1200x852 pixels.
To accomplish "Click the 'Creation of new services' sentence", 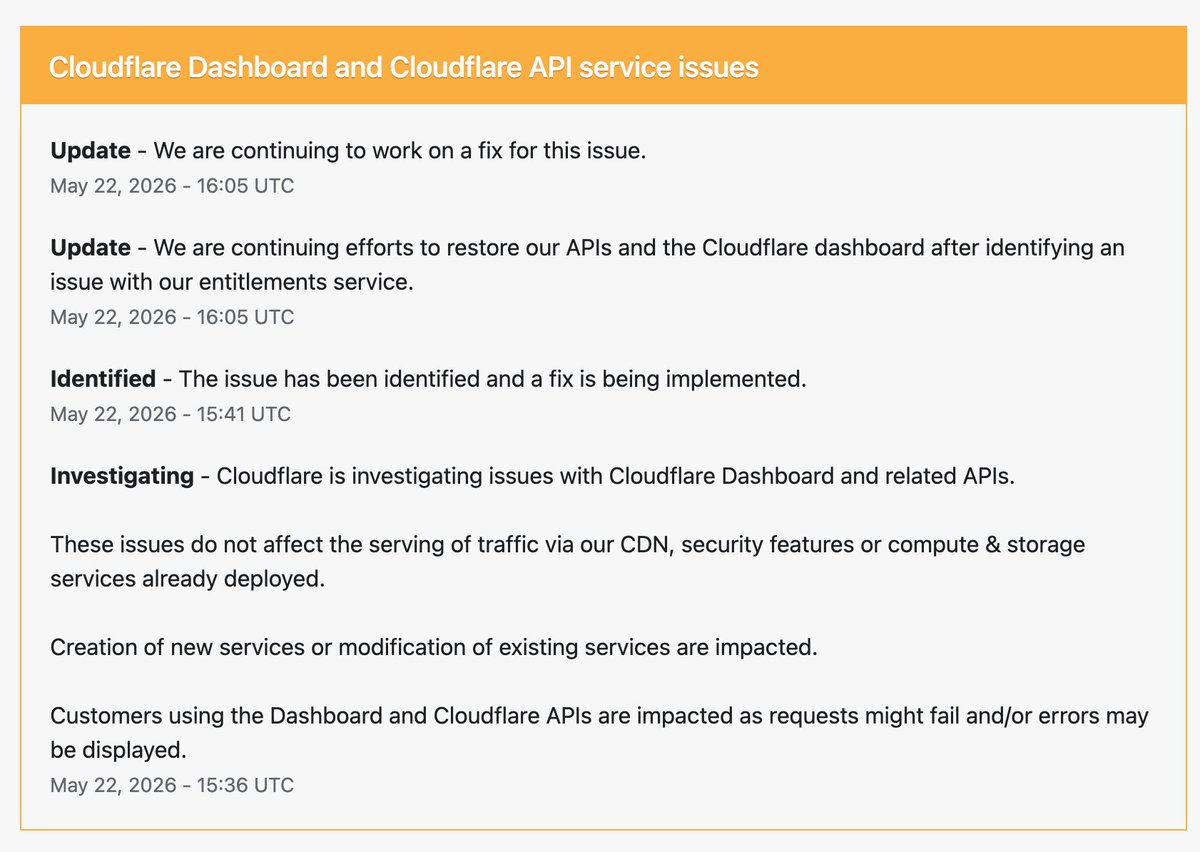I will point(434,647).
